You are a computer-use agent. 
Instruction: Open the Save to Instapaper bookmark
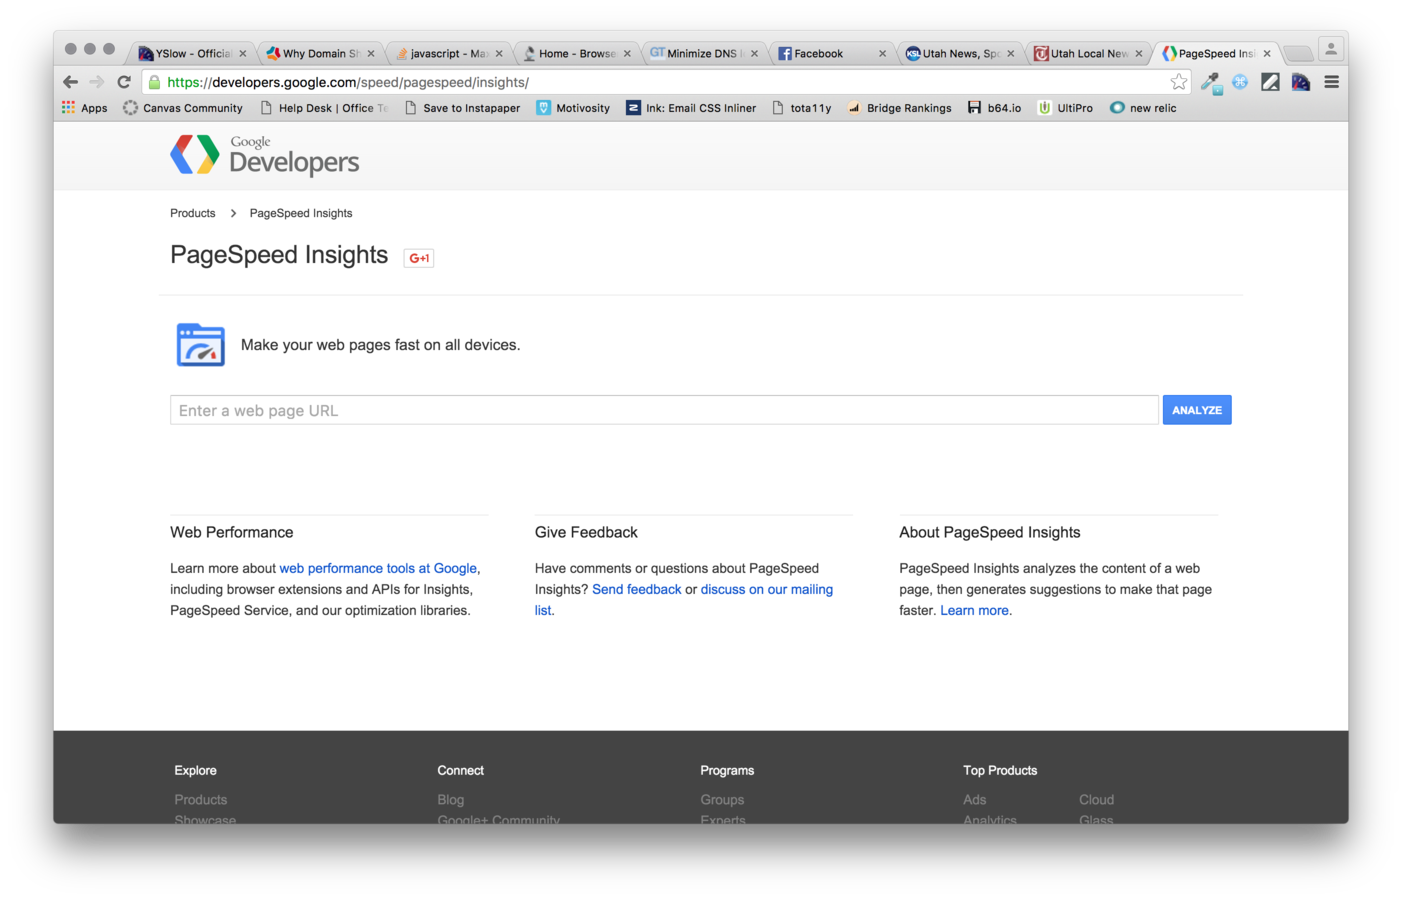click(x=462, y=108)
